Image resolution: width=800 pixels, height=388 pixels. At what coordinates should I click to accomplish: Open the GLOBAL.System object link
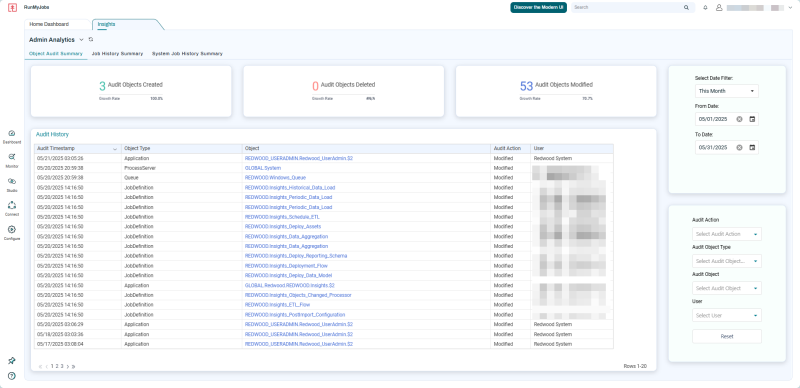click(x=263, y=168)
